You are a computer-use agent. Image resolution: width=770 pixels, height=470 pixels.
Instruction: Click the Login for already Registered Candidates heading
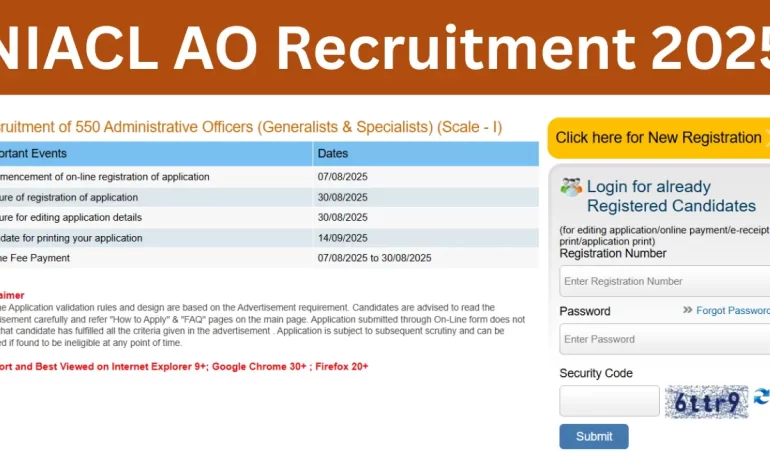[x=670, y=196]
